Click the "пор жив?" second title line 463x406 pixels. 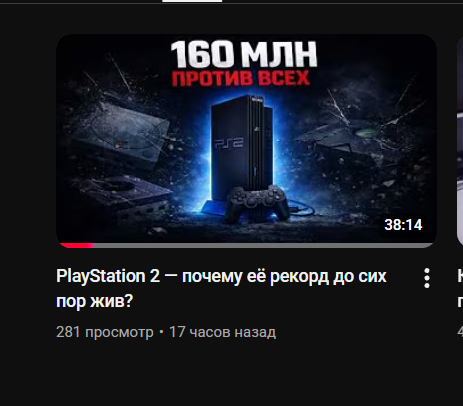[x=95, y=301]
